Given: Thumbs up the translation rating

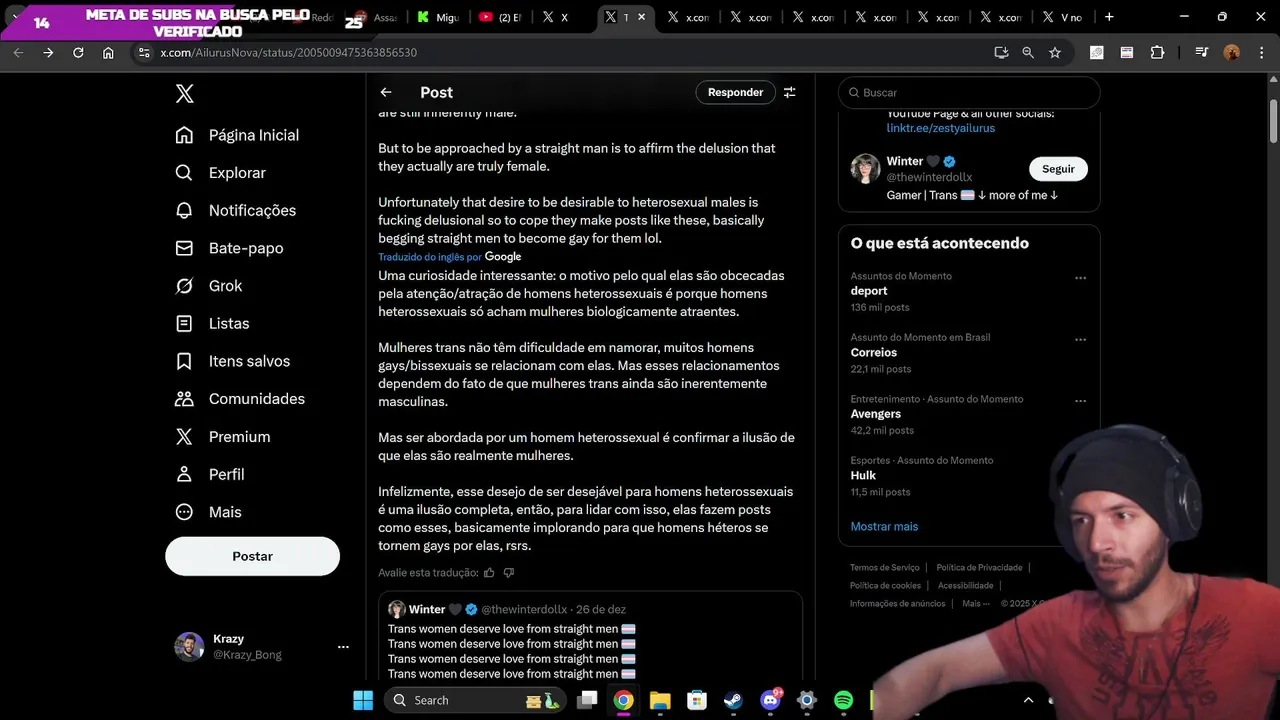Looking at the screenshot, I should pyautogui.click(x=489, y=573).
